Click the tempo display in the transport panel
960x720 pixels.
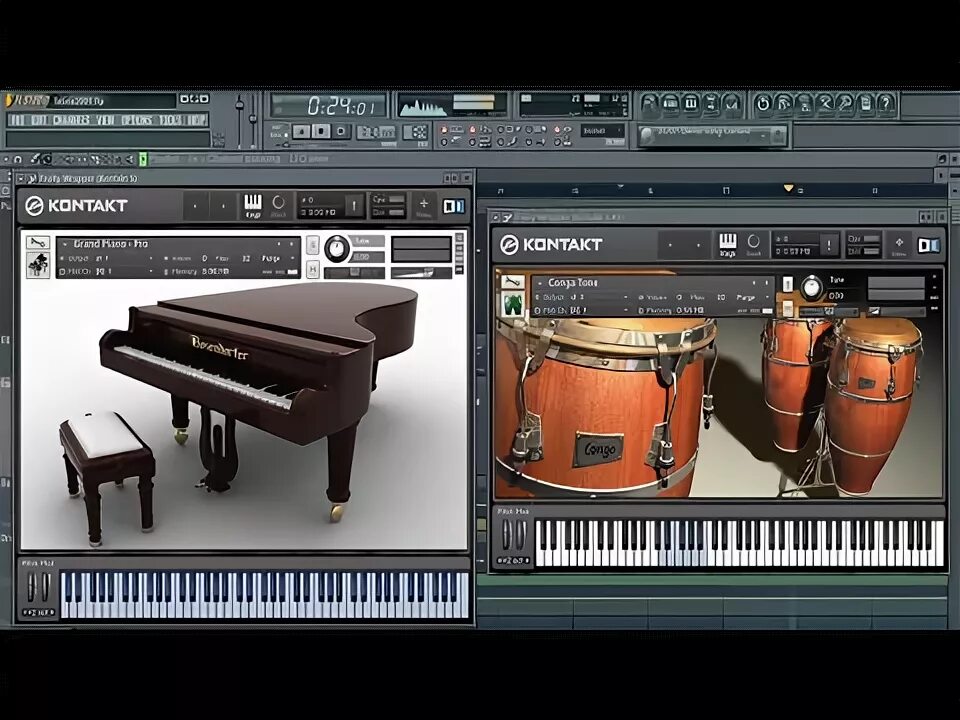click(377, 132)
